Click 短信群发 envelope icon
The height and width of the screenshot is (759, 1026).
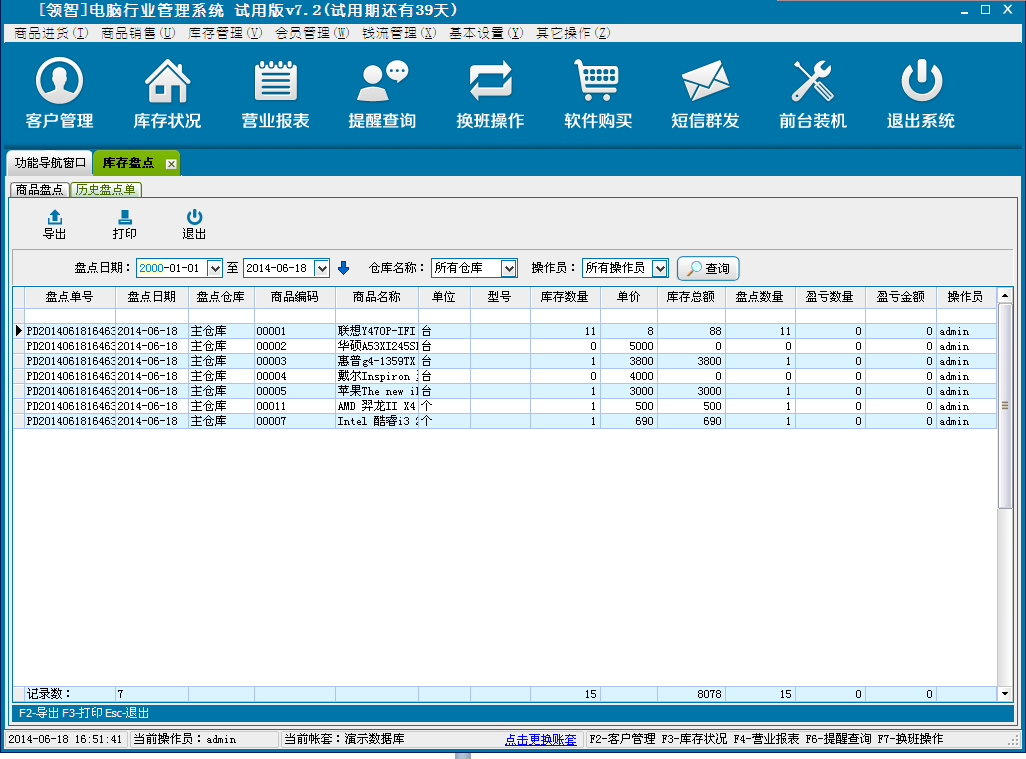point(705,82)
